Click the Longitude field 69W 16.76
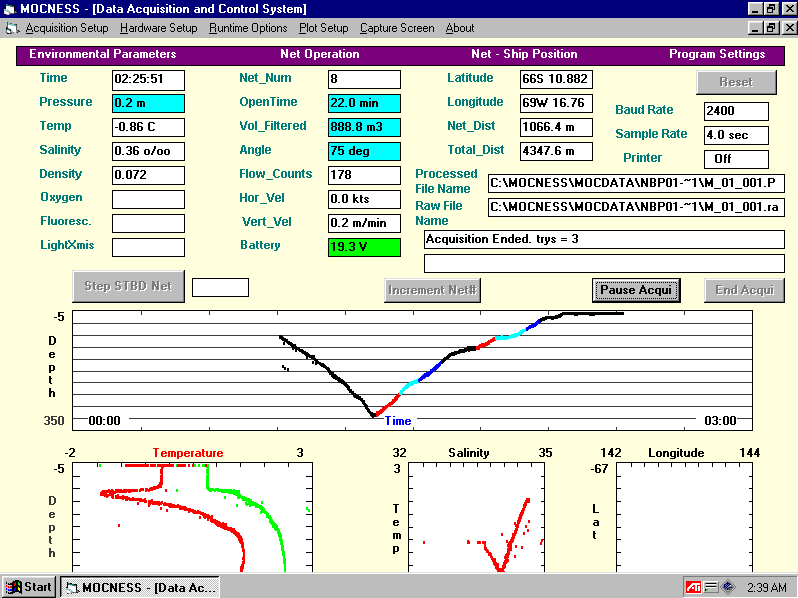 click(556, 103)
